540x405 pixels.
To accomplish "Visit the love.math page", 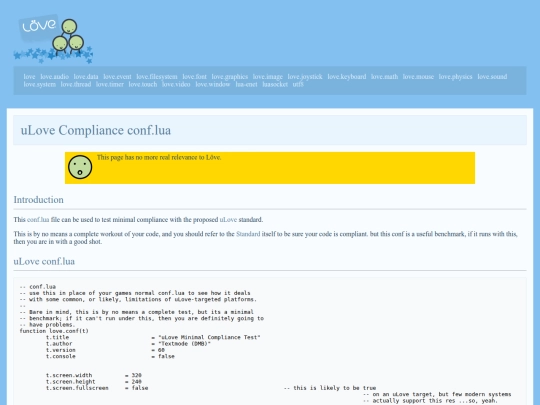I will (x=384, y=76).
